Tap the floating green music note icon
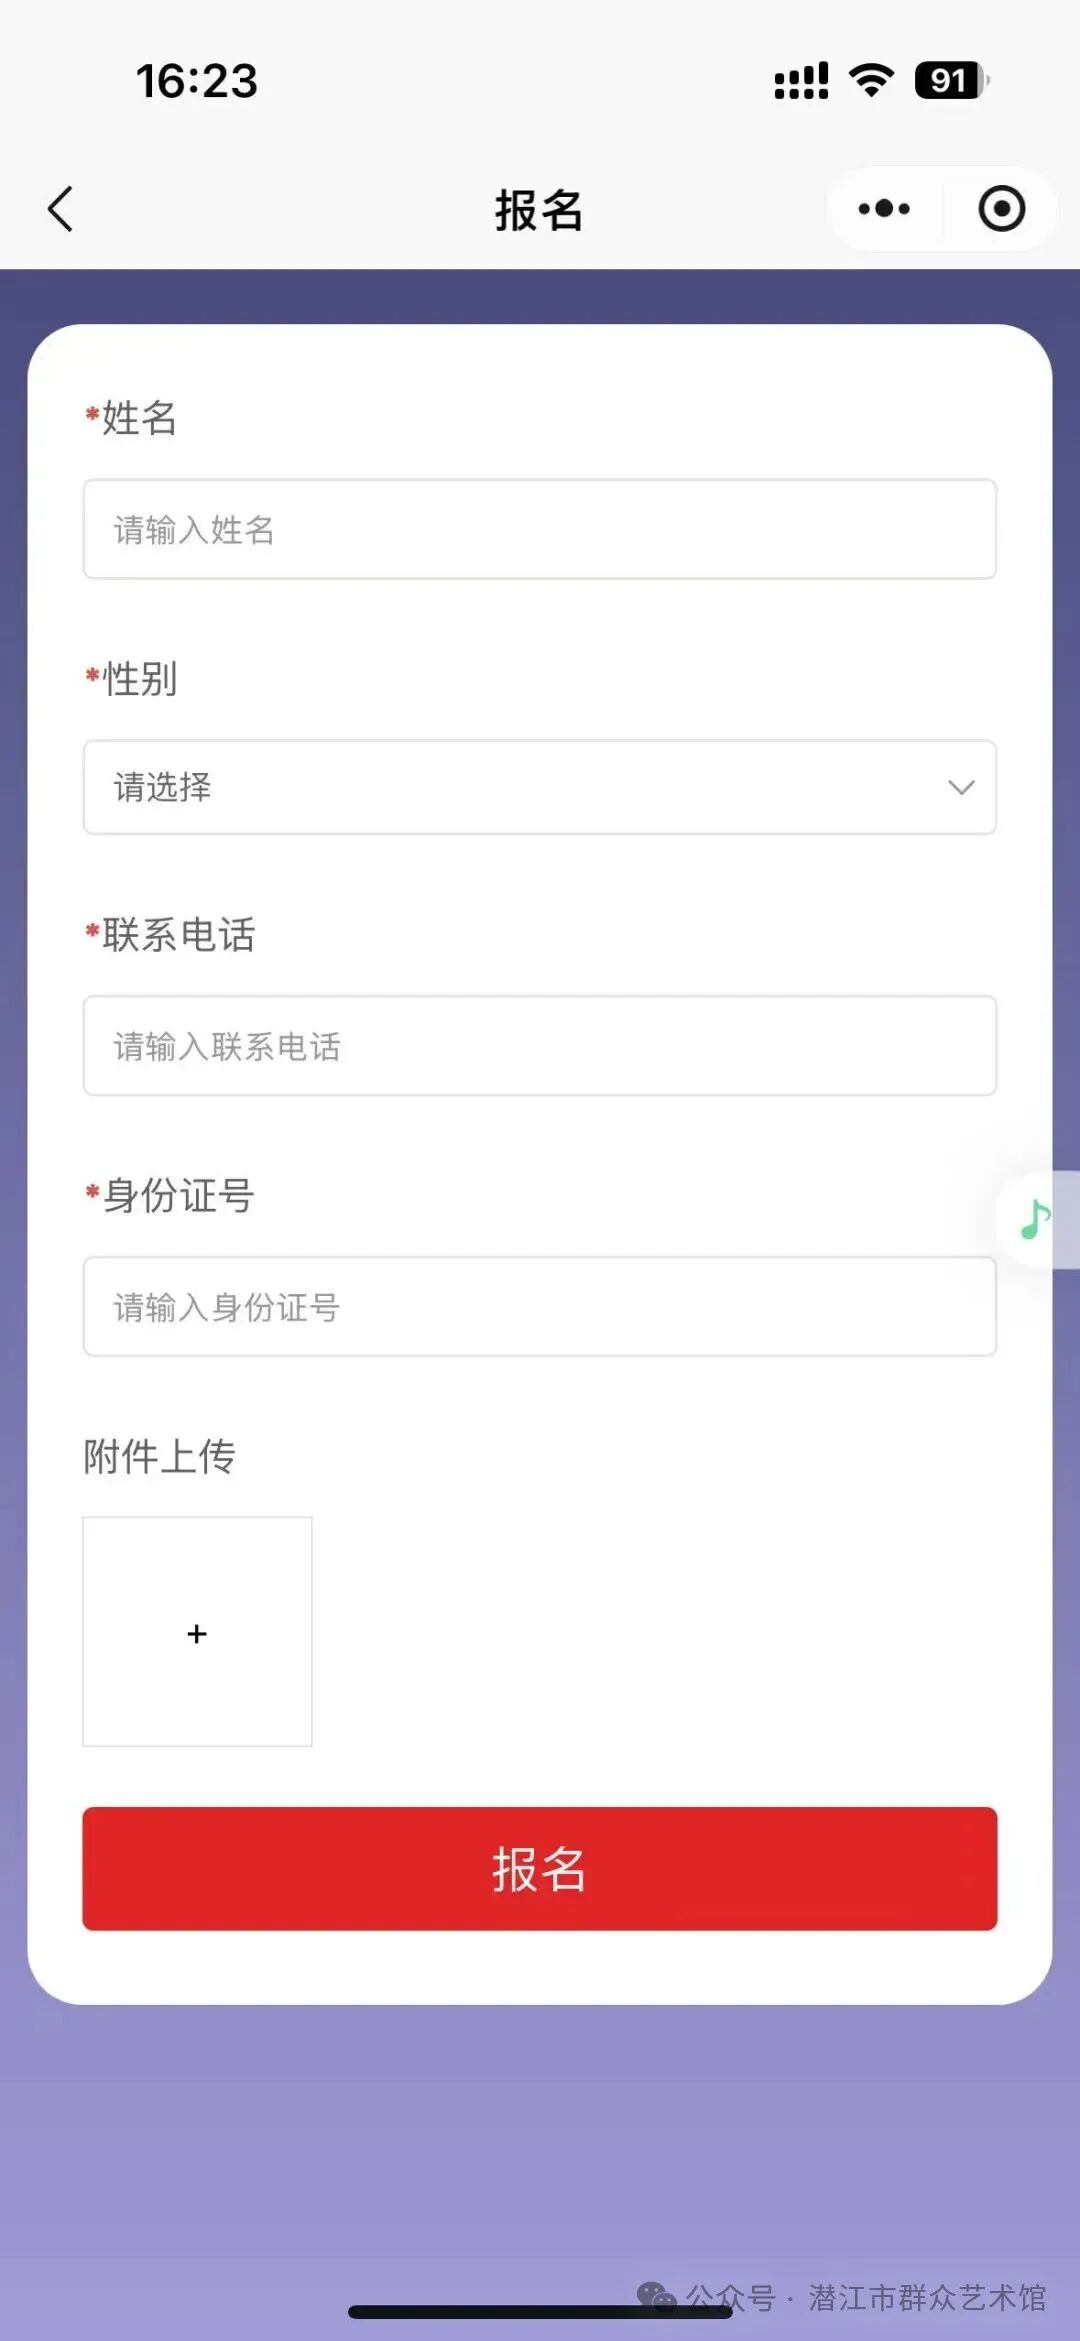Image resolution: width=1080 pixels, height=2341 pixels. coord(1035,1219)
